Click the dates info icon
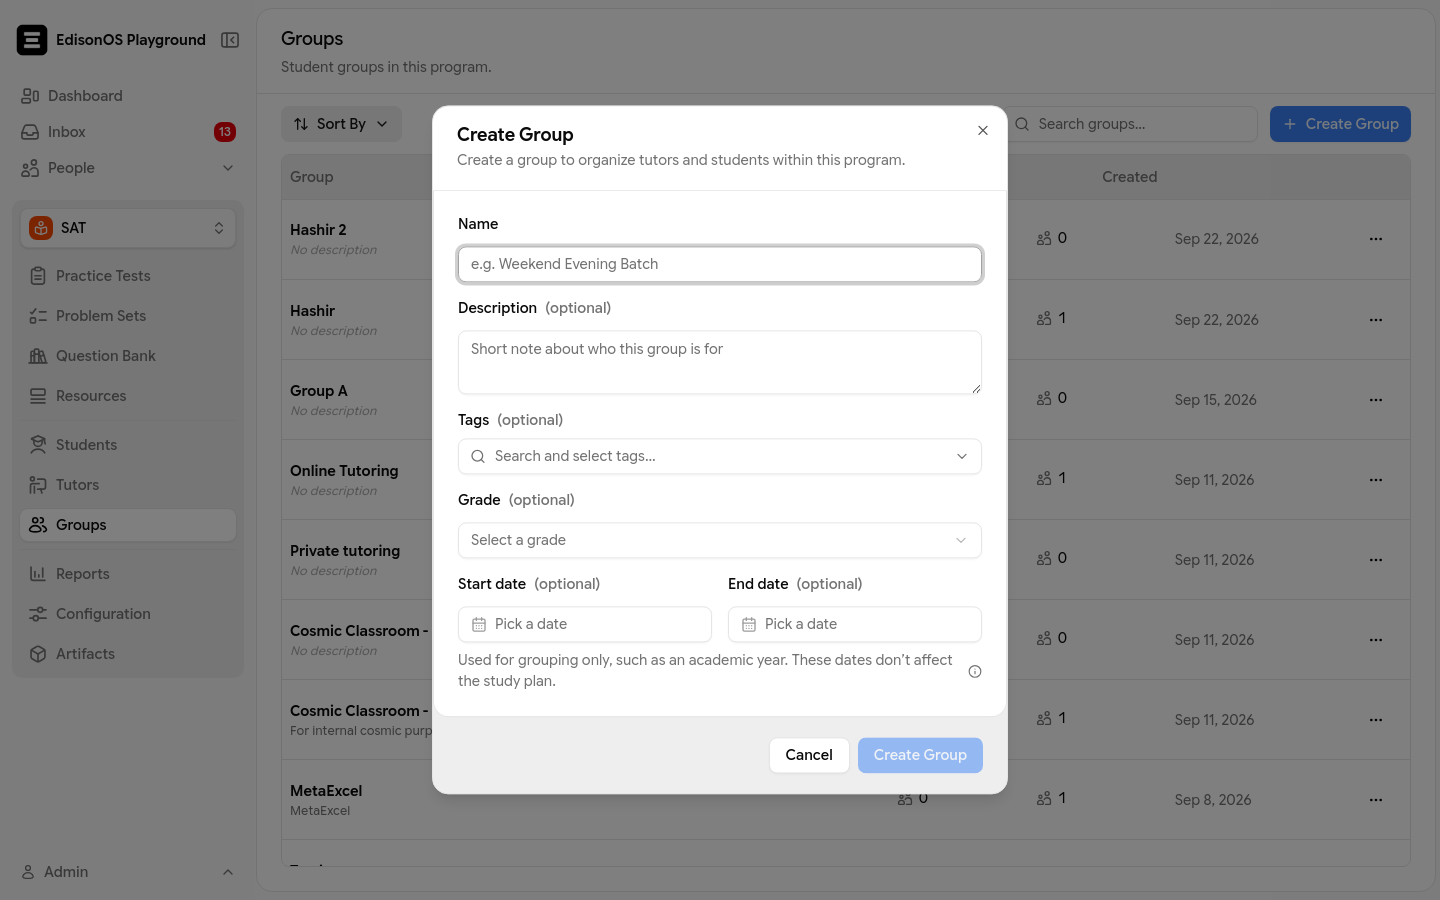 975,671
